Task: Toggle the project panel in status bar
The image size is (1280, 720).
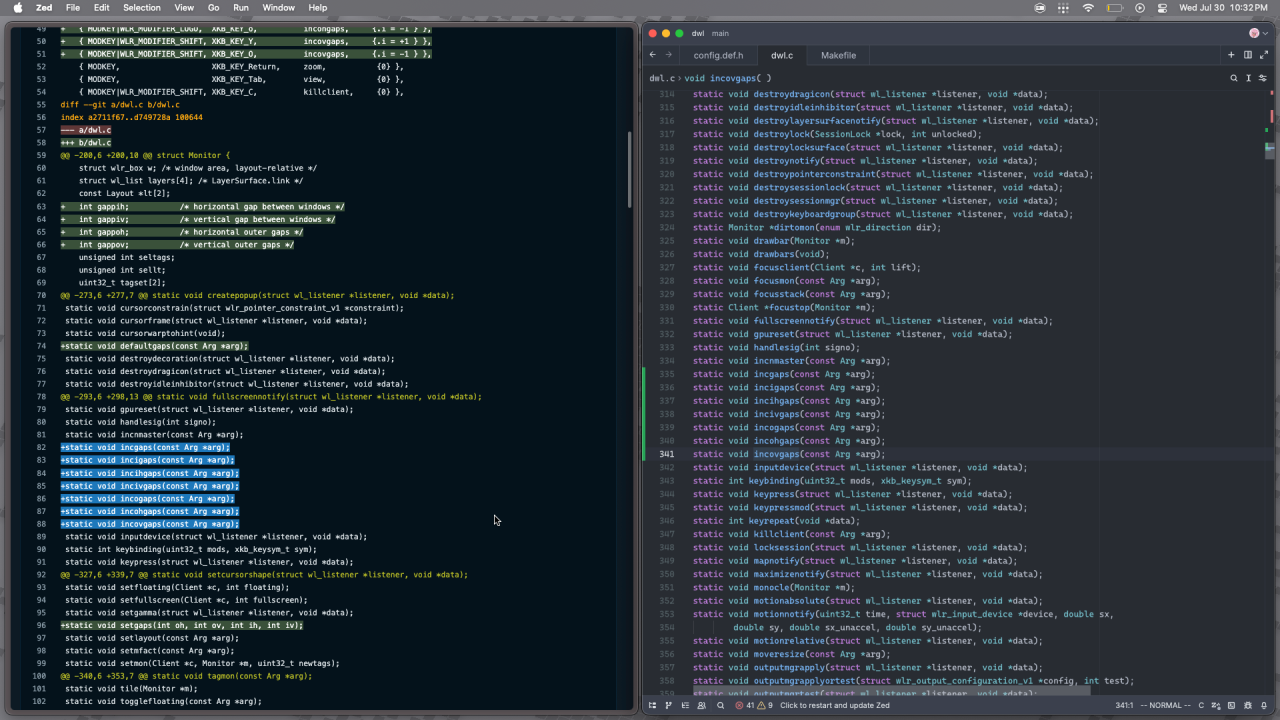Action: (652, 705)
